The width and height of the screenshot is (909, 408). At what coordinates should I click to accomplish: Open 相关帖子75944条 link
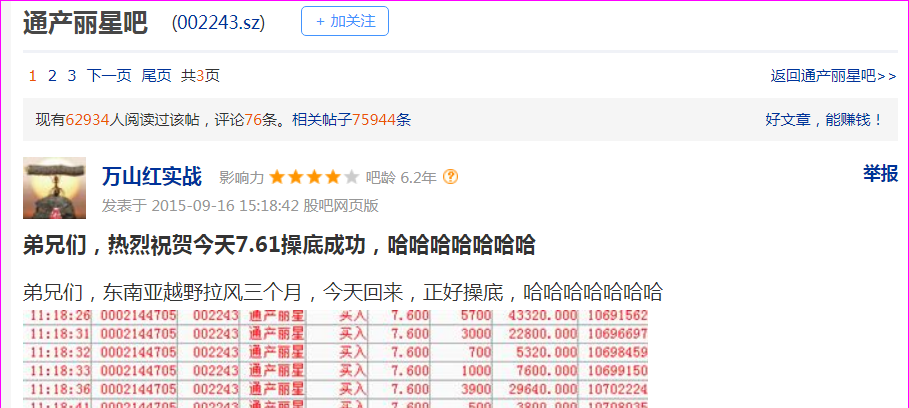[x=351, y=120]
